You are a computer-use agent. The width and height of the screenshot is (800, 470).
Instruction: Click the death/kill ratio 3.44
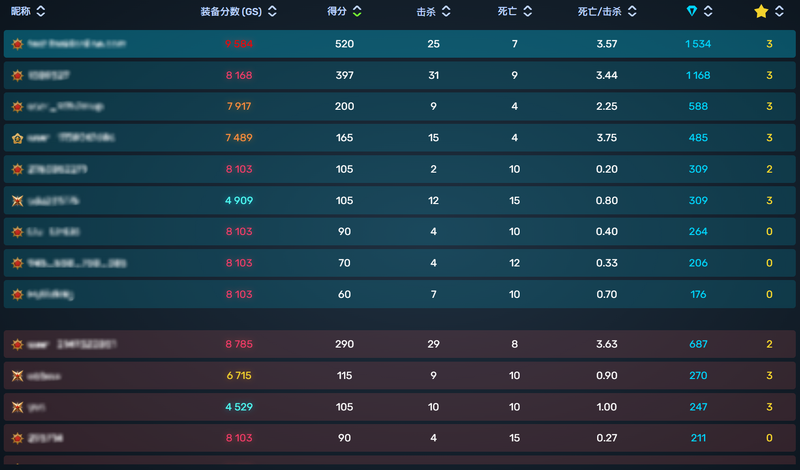(607, 76)
